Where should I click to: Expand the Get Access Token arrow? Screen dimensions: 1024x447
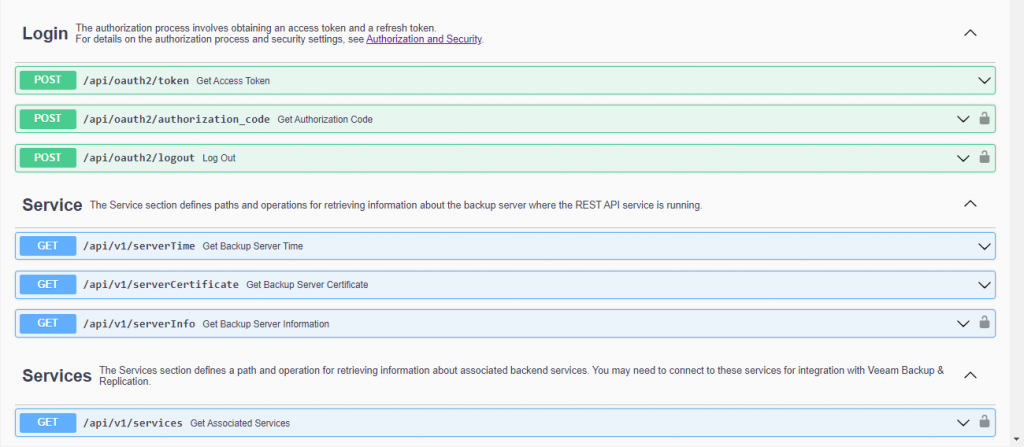(984, 80)
